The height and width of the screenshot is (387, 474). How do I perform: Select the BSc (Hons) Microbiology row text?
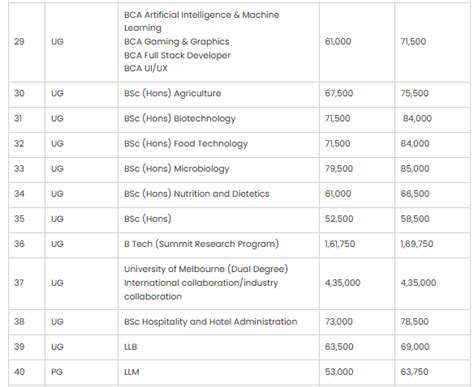(176, 169)
